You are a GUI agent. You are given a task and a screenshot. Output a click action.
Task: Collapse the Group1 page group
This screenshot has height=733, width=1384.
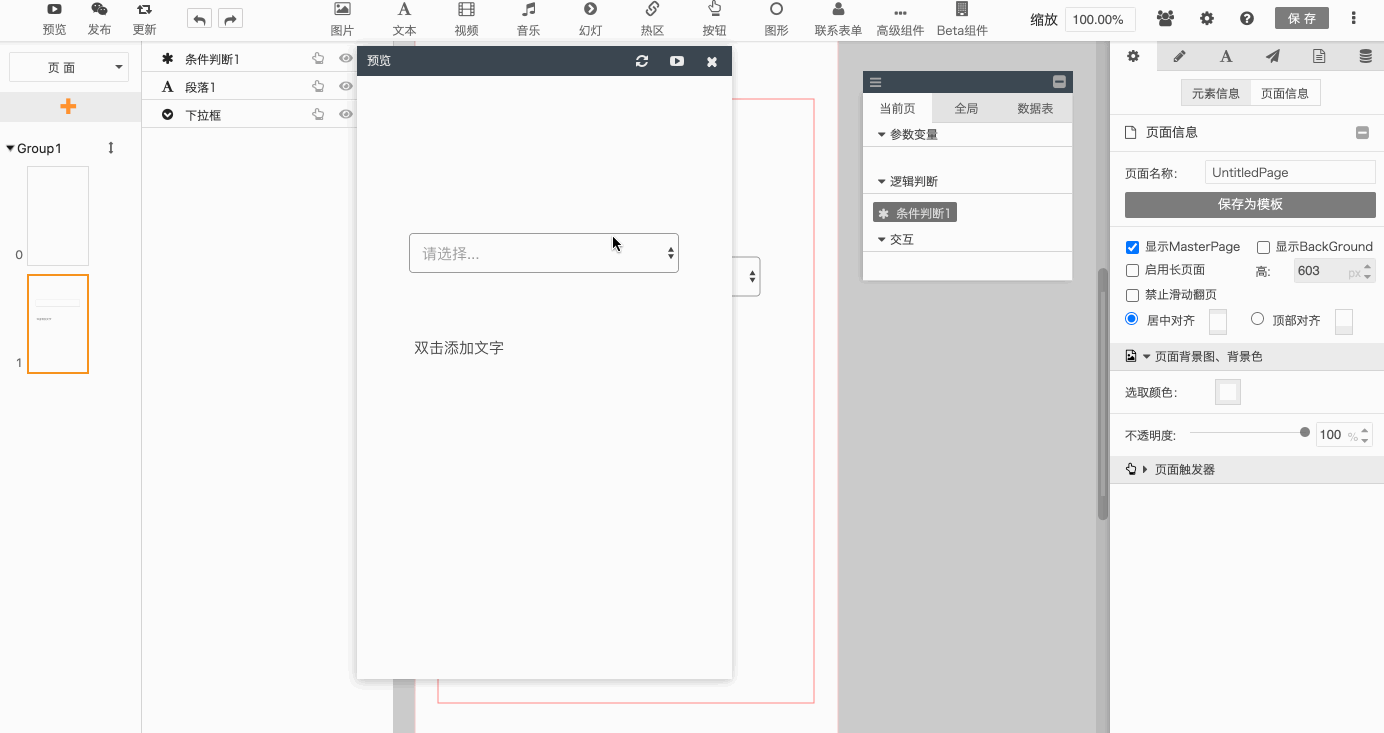point(11,149)
